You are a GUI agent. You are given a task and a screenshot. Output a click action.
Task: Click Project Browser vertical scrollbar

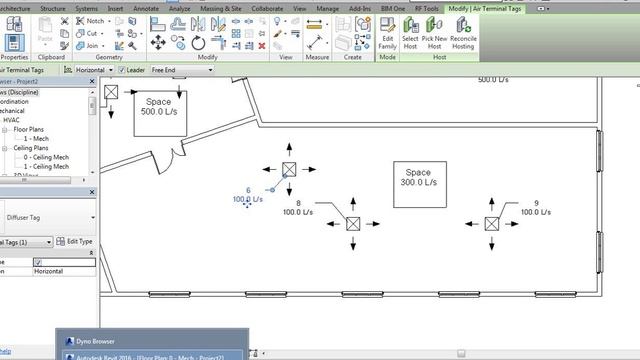point(92,106)
